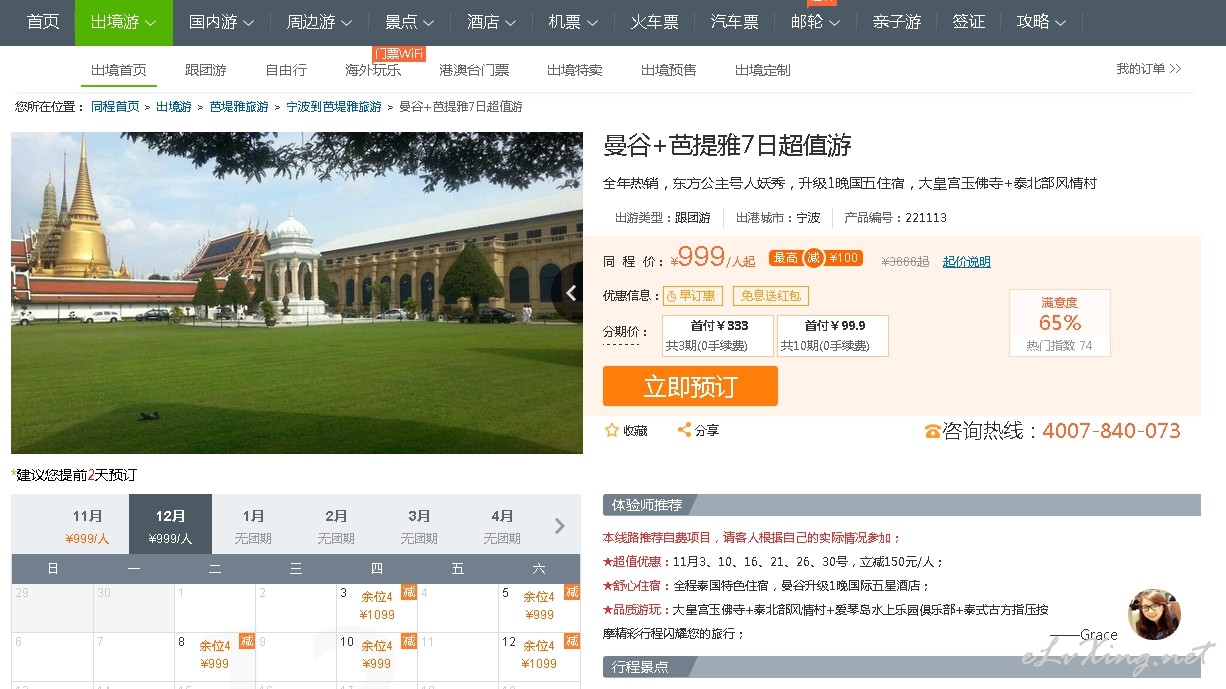
Task: Click the 最高减¥100 badge
Action: 815,258
